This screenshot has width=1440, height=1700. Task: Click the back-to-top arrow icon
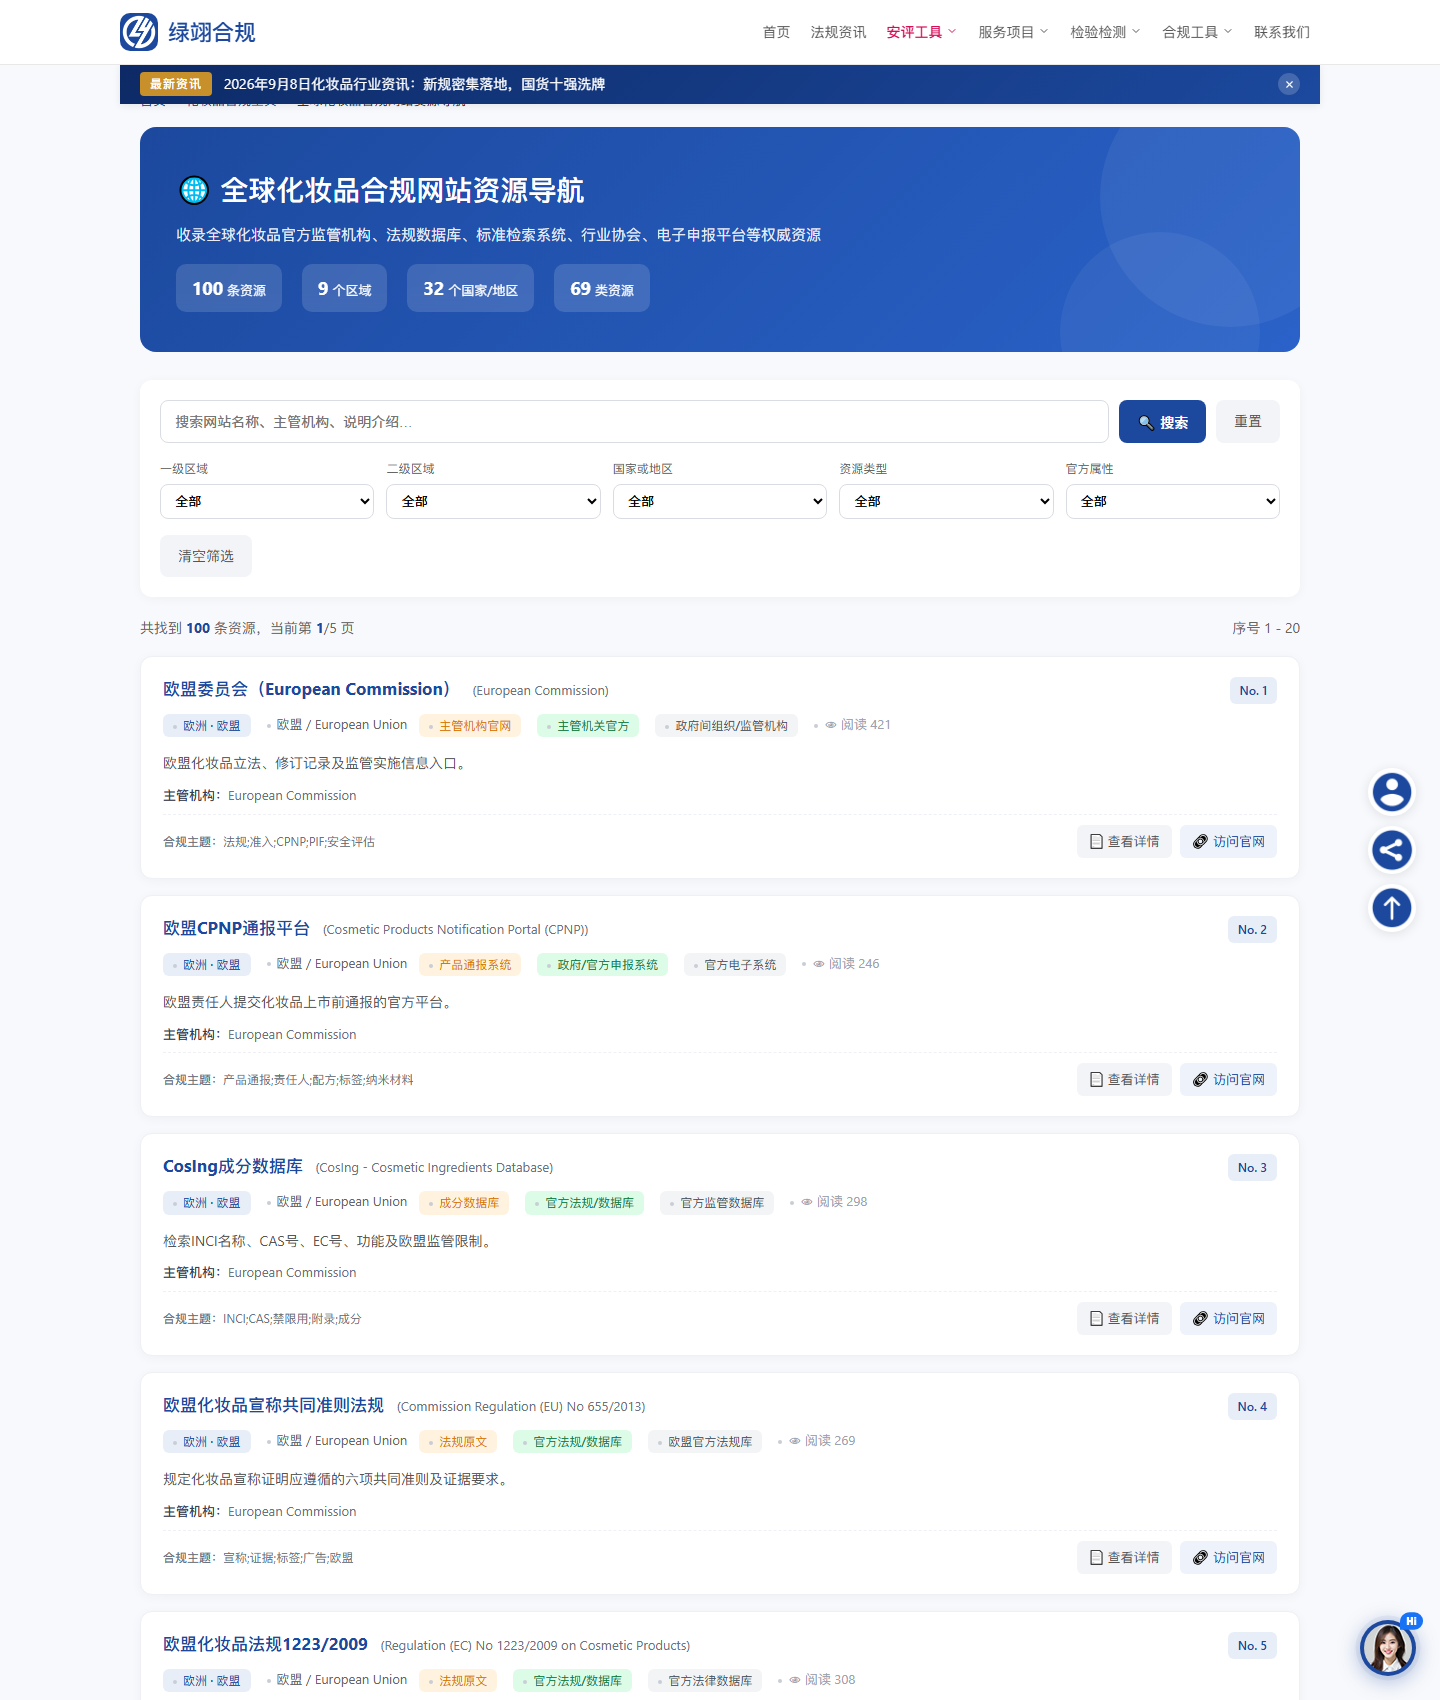pyautogui.click(x=1391, y=908)
